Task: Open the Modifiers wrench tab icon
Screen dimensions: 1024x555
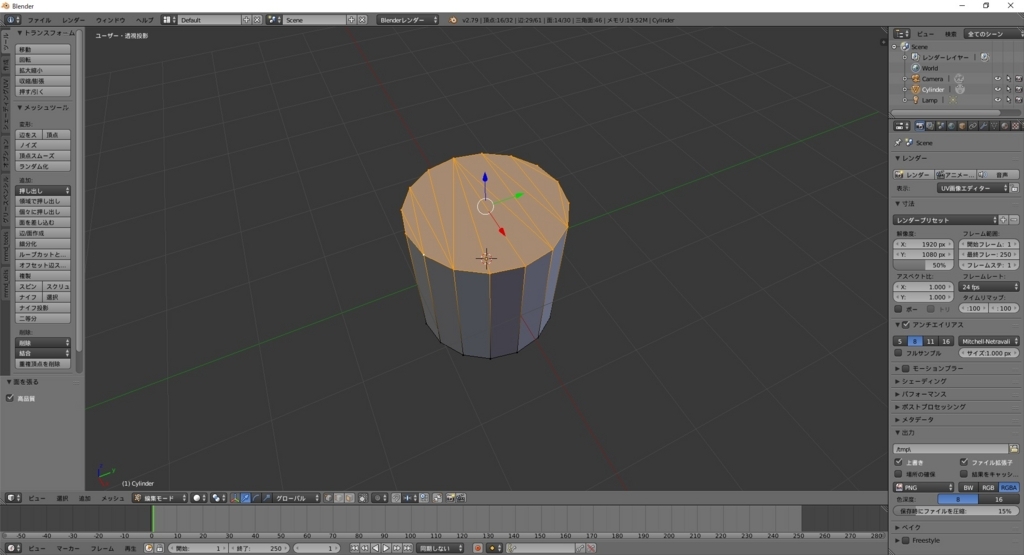Action: tap(984, 126)
